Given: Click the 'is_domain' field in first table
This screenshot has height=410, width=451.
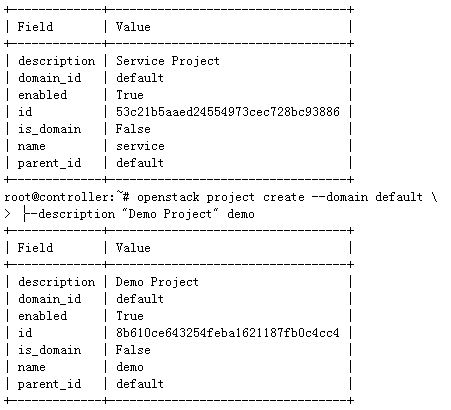Looking at the screenshot, I should [49, 129].
